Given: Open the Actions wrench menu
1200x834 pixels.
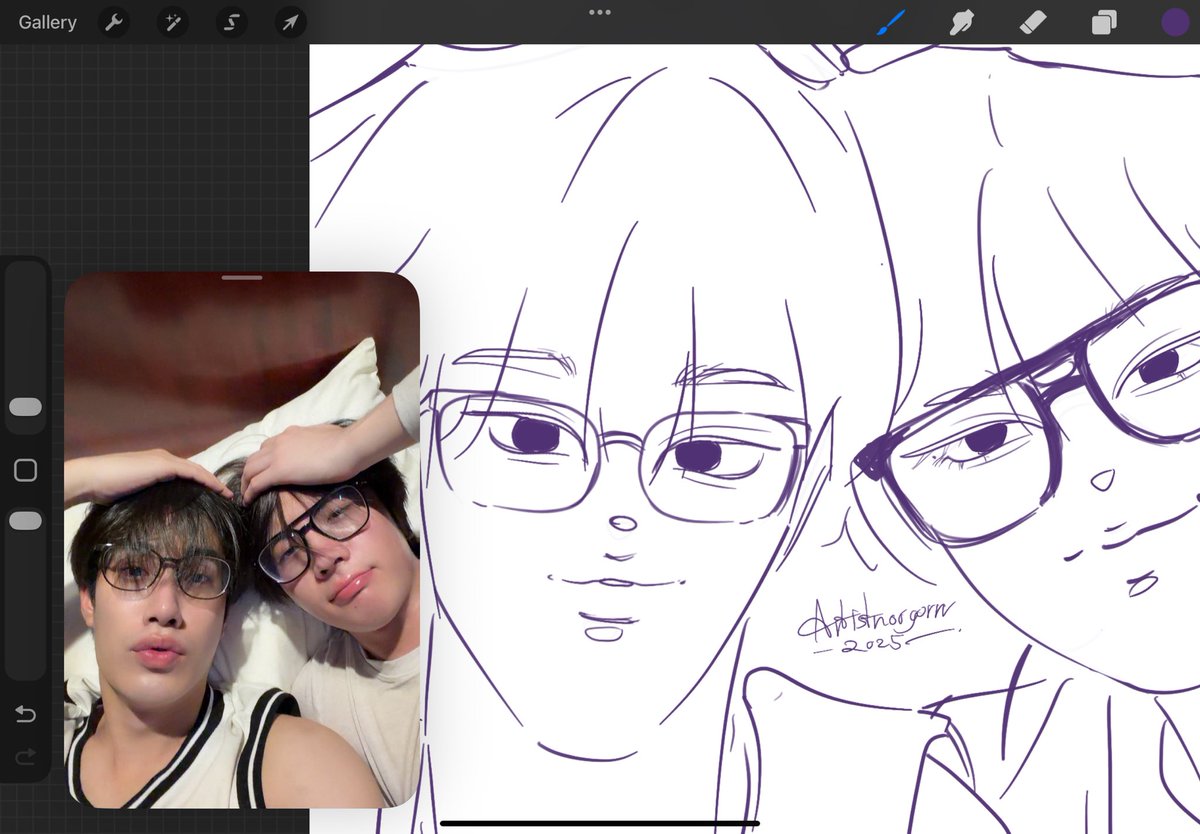Looking at the screenshot, I should point(114,22).
